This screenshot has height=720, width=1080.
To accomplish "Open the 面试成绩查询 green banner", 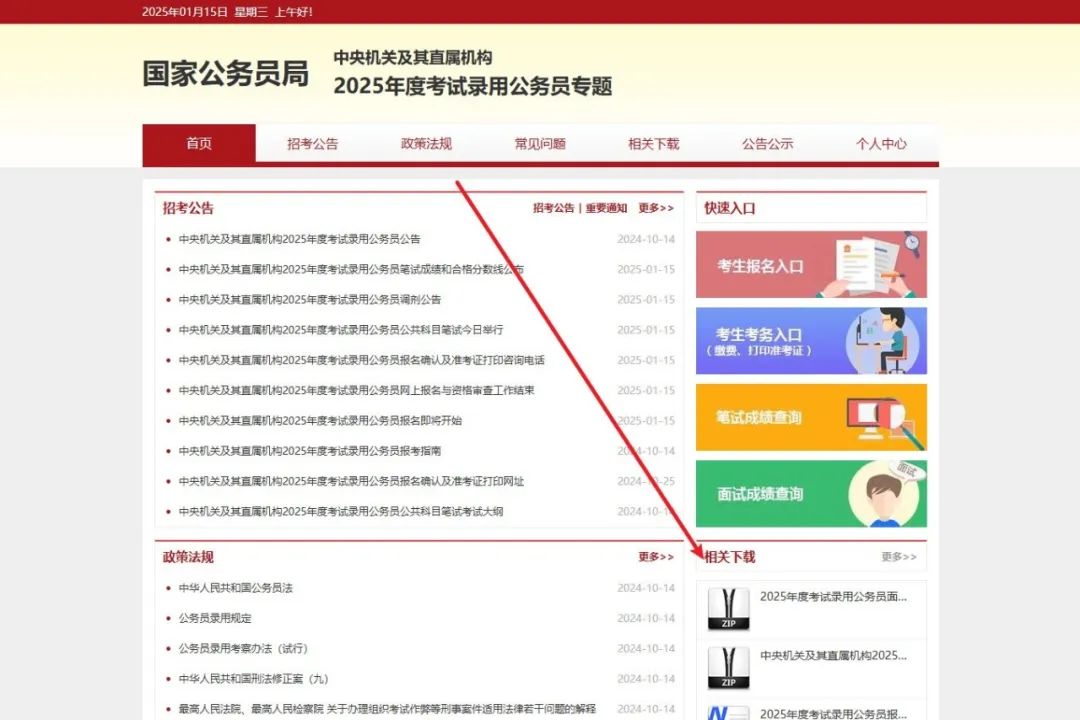I will [x=811, y=493].
